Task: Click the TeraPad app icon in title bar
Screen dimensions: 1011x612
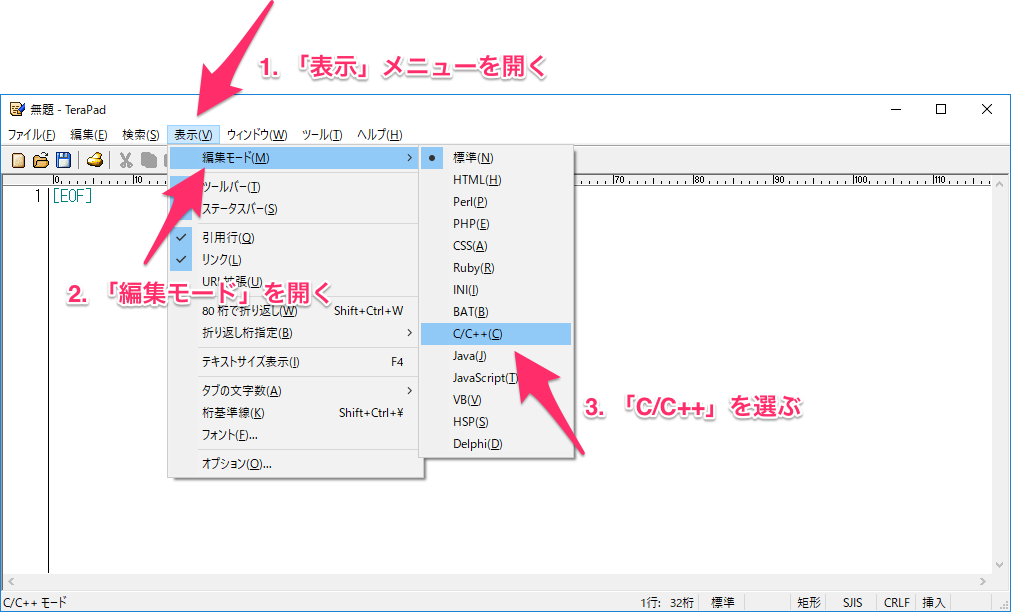Action: (17, 109)
